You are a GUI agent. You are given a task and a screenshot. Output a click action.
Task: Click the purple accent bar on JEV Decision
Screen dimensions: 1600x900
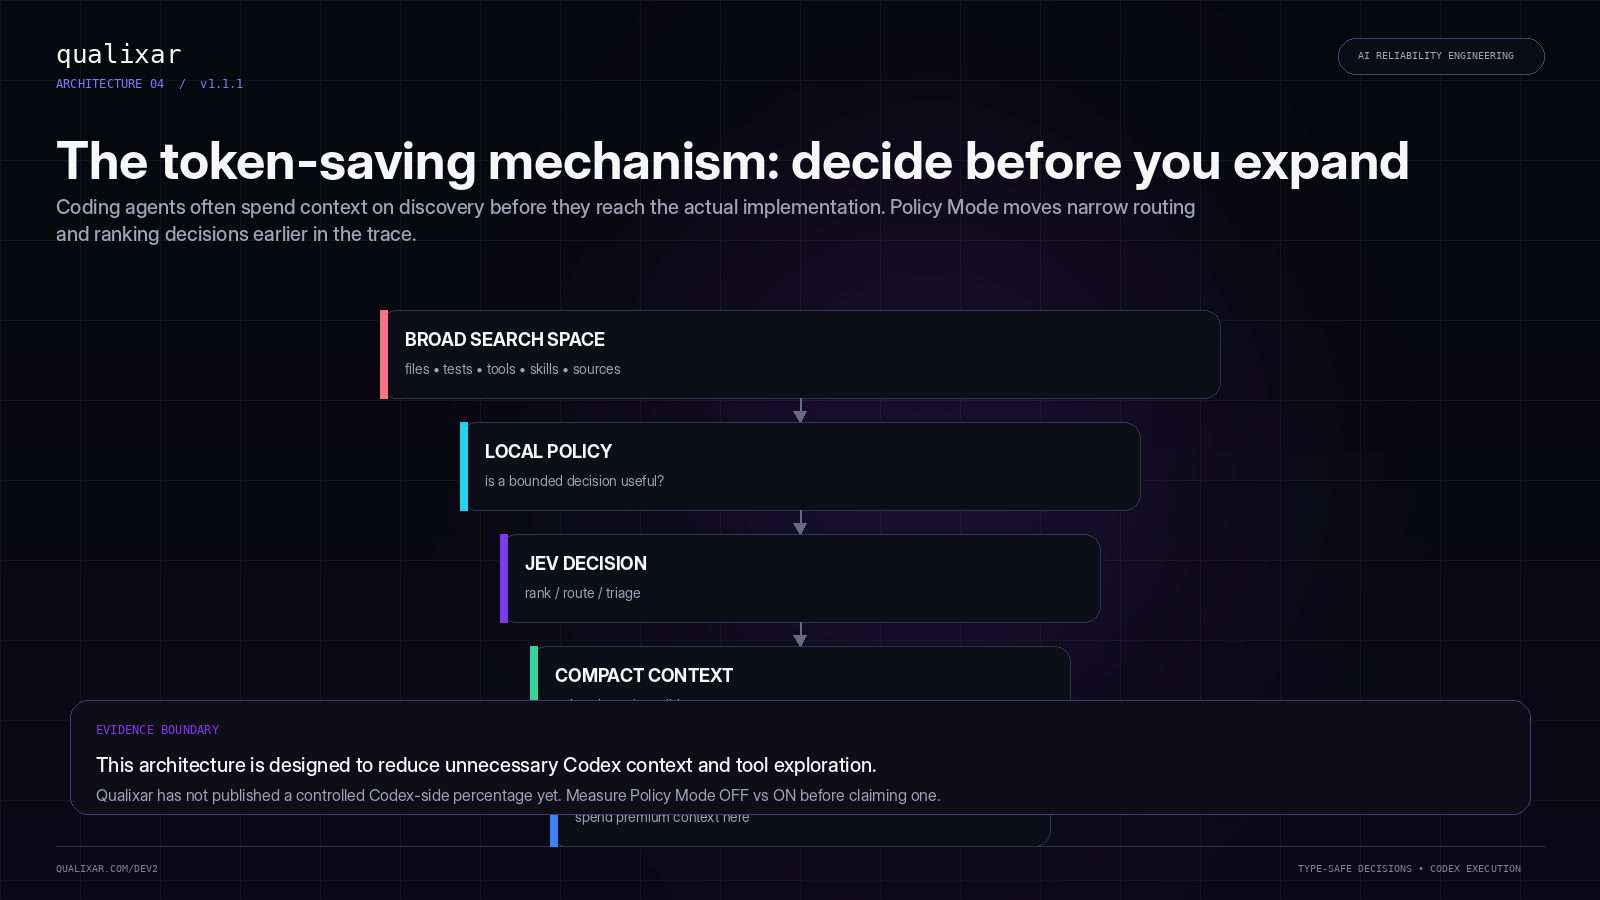coord(504,578)
